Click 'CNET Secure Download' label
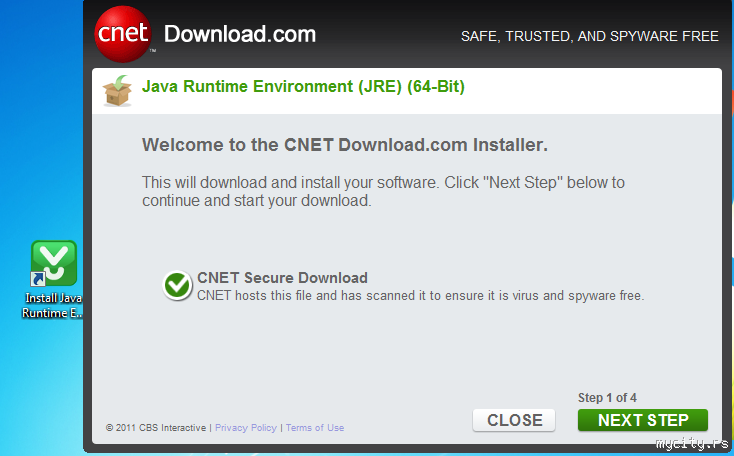The image size is (734, 456). [282, 278]
